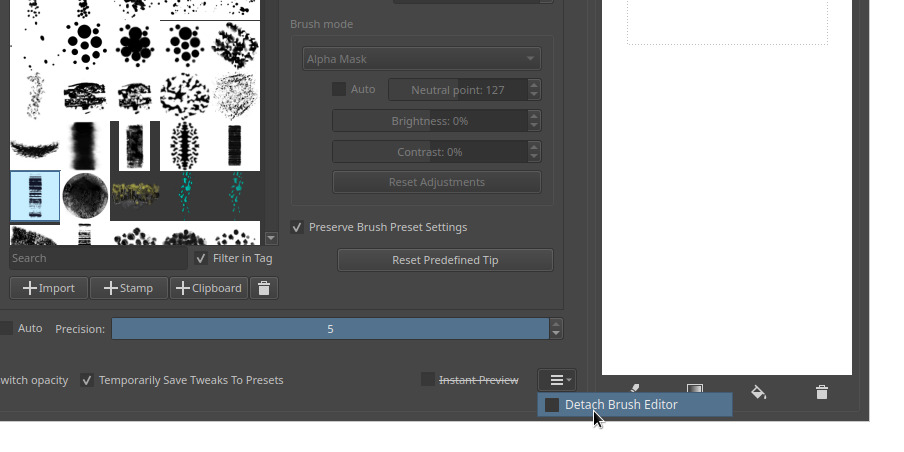Open the Alpha Mask brush mode dropdown
904x452 pixels.
tap(421, 59)
